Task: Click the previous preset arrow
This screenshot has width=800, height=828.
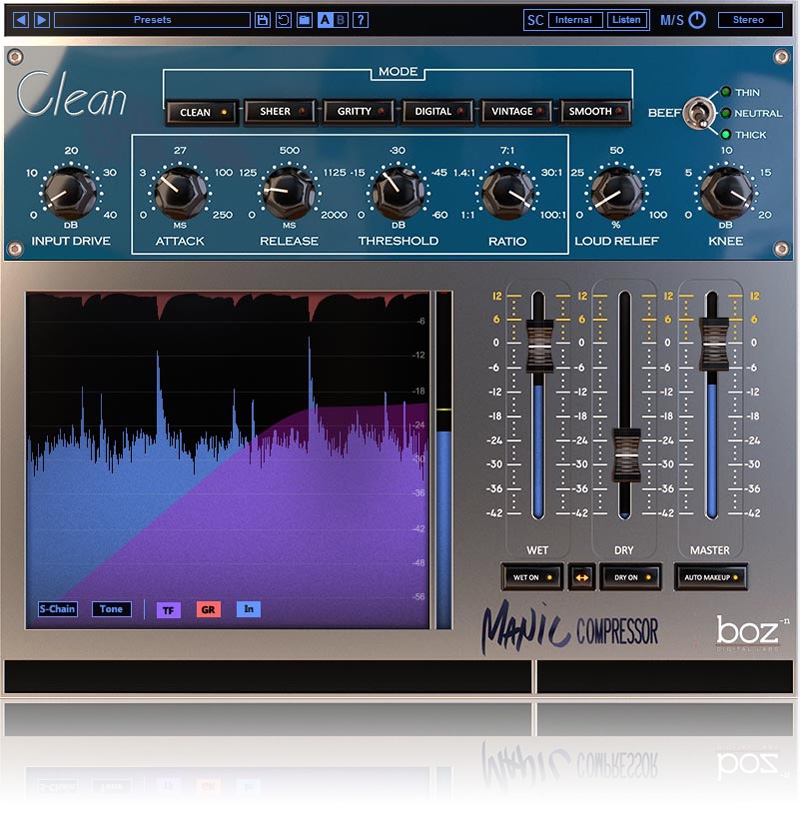Action: [21, 20]
